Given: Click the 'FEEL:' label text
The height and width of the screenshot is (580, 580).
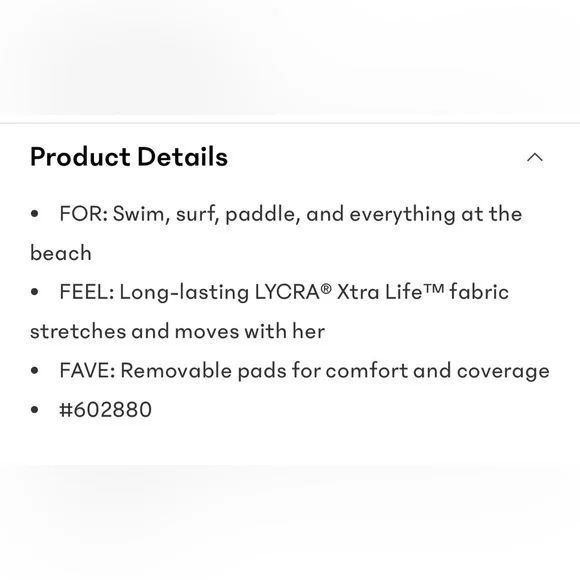Looking at the screenshot, I should 87,292.
